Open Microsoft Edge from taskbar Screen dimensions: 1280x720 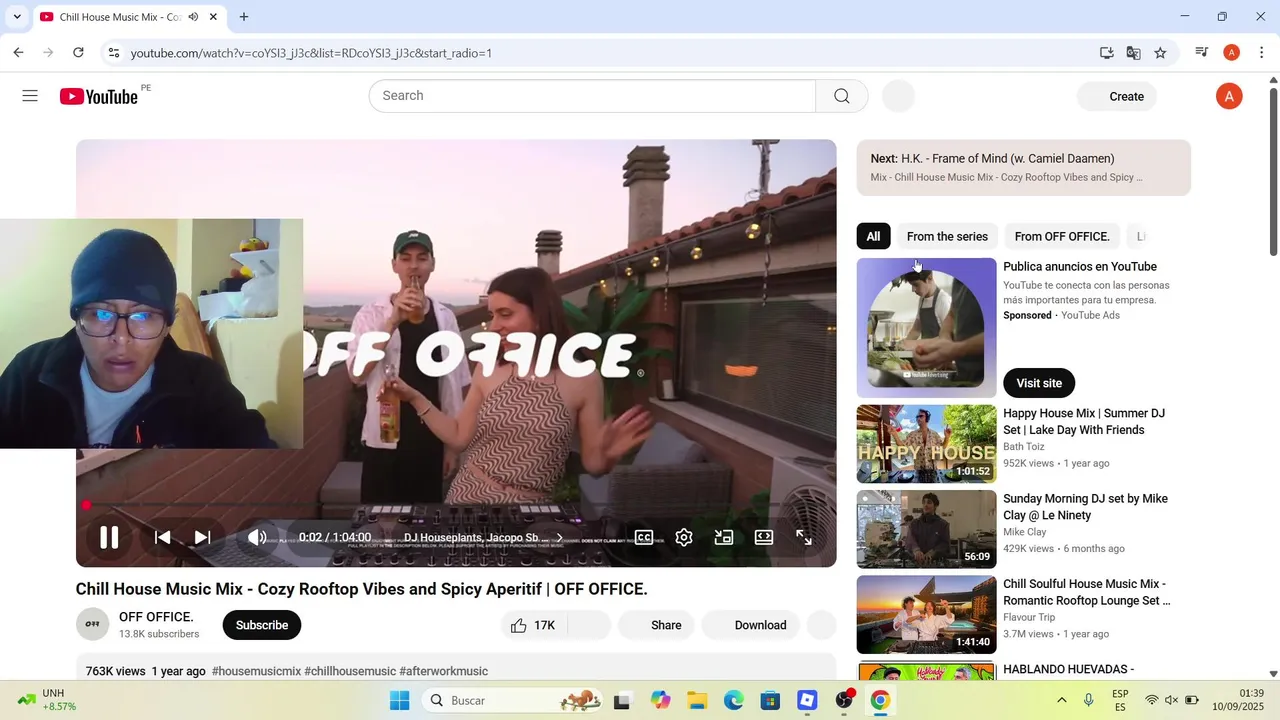coord(734,700)
